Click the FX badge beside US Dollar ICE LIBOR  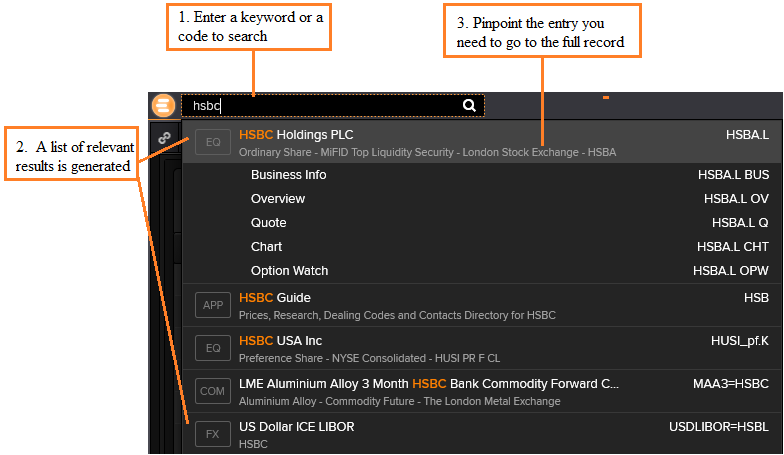point(213,434)
